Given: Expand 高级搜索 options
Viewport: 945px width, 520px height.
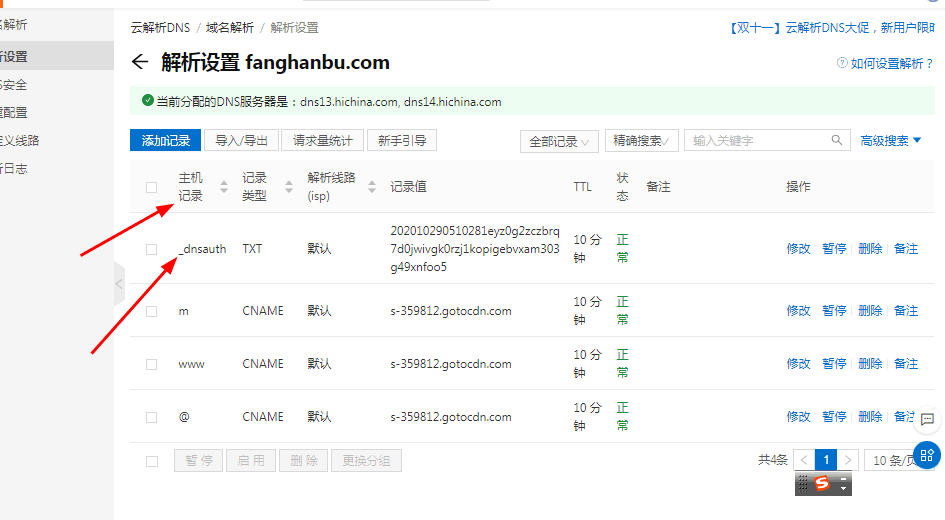Looking at the screenshot, I should pos(890,140).
